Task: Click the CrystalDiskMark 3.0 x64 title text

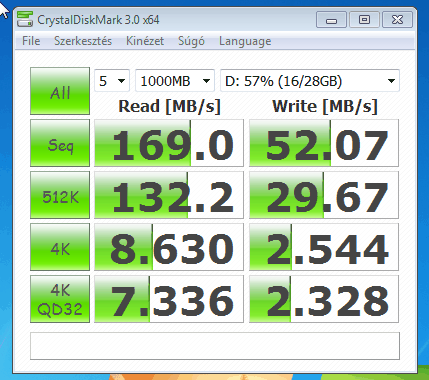Action: pyautogui.click(x=98, y=20)
